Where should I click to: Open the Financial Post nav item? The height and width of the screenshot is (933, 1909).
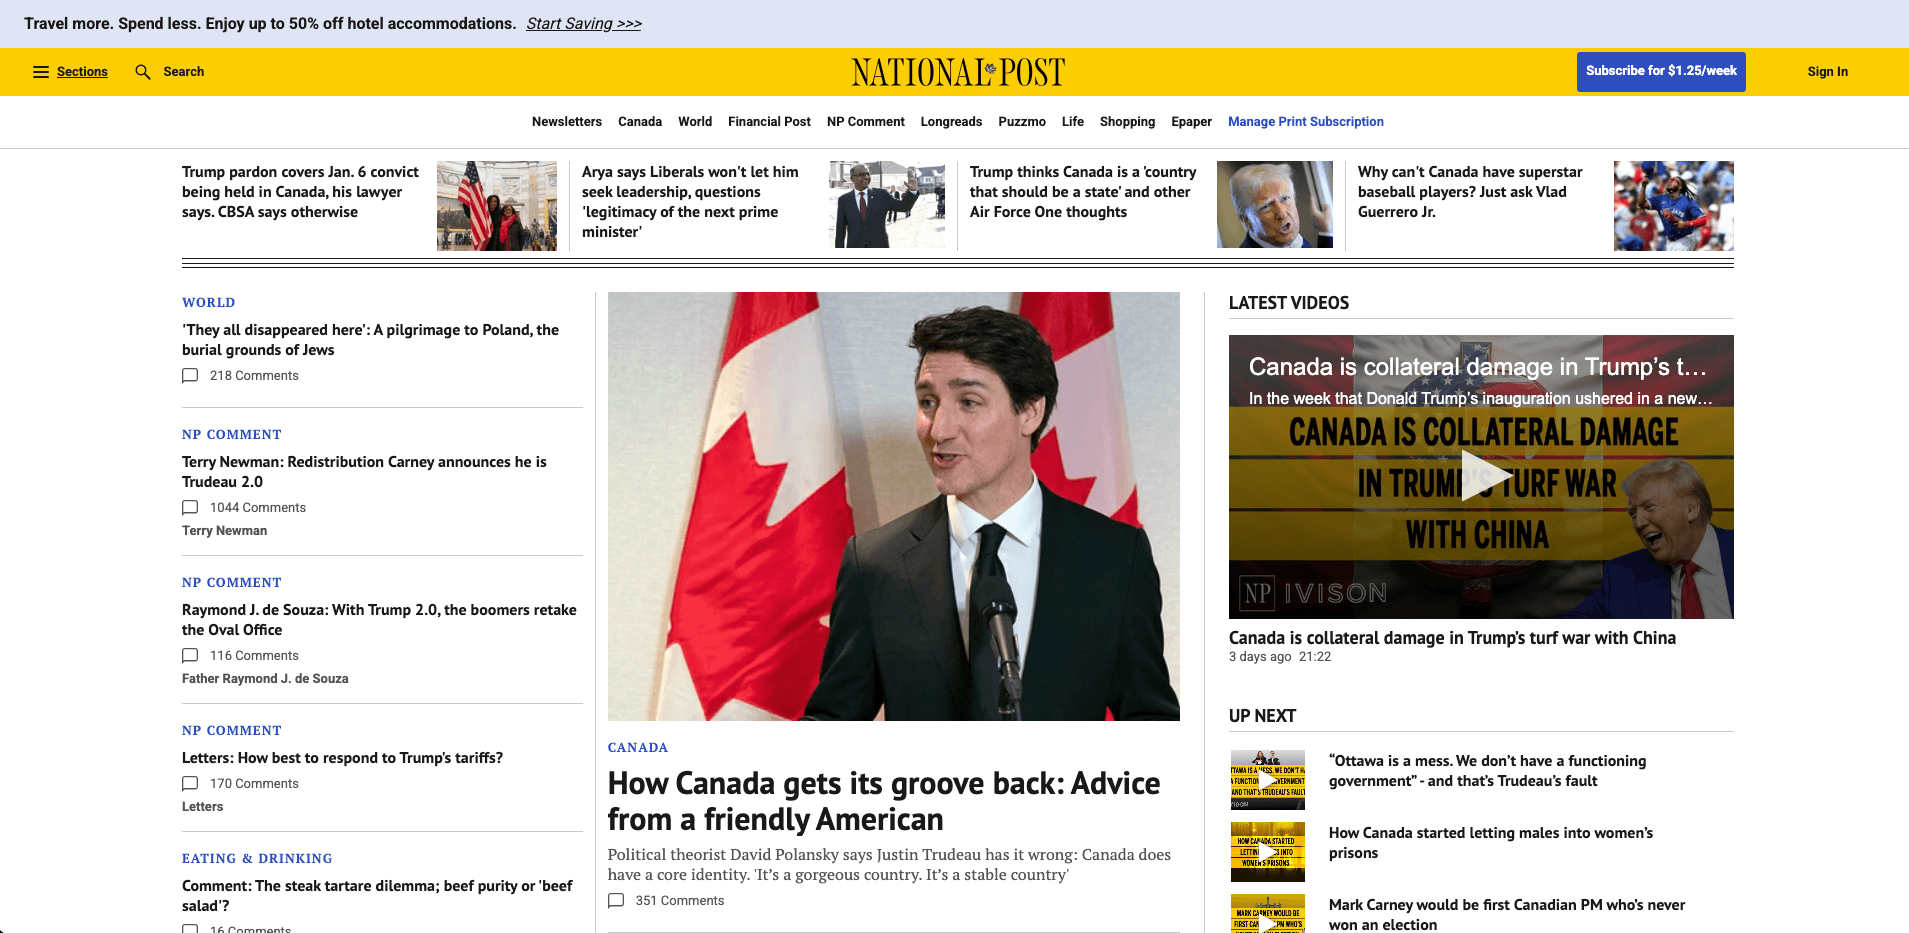(769, 122)
